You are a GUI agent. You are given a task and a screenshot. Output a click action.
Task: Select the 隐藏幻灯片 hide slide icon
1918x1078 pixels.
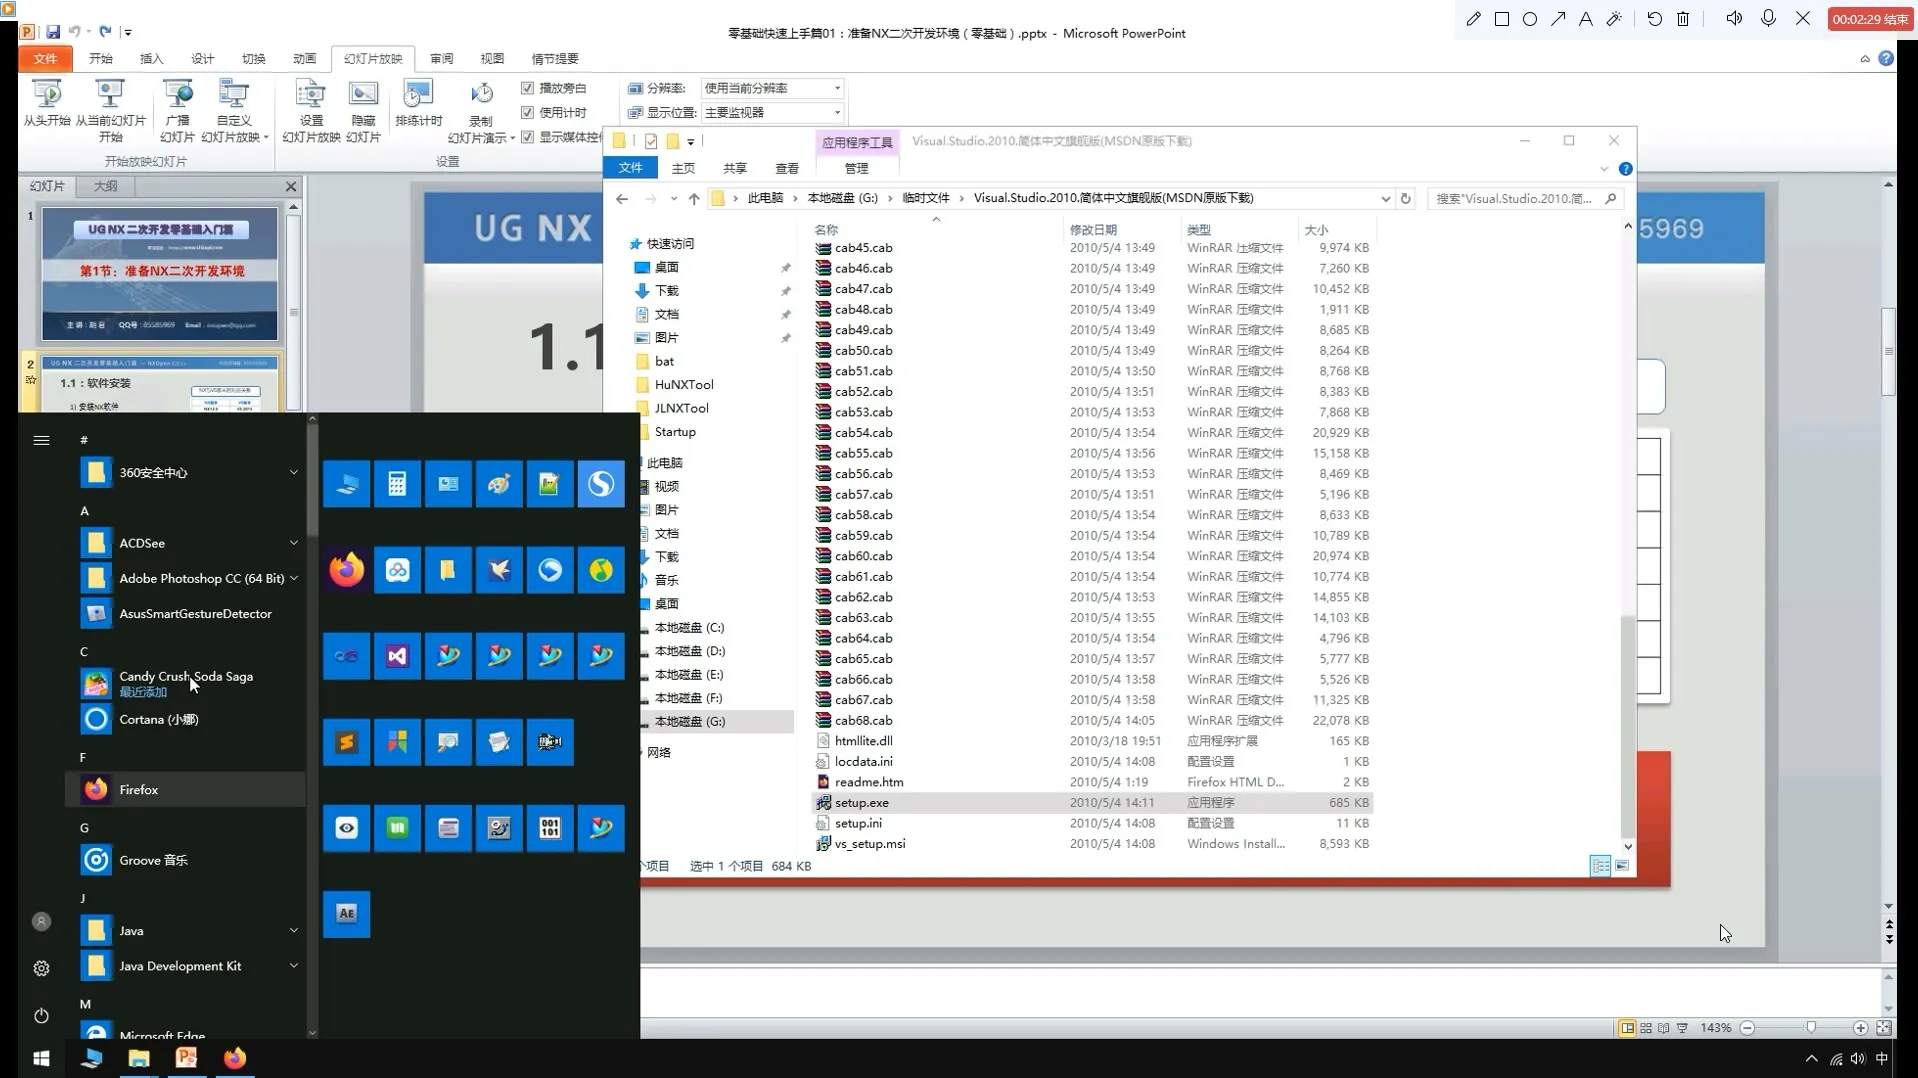point(363,103)
